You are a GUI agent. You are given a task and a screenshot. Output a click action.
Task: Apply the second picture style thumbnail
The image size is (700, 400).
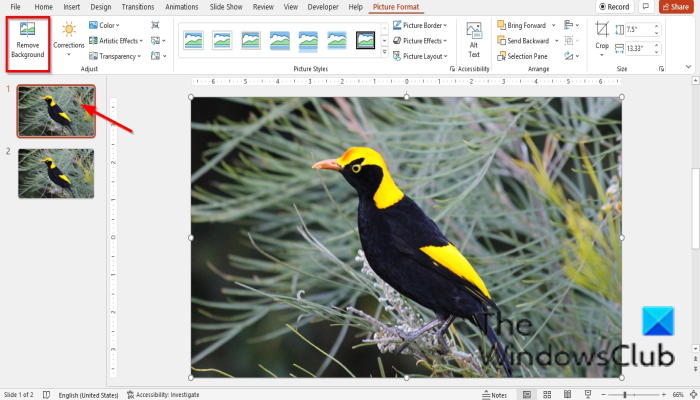coord(222,41)
